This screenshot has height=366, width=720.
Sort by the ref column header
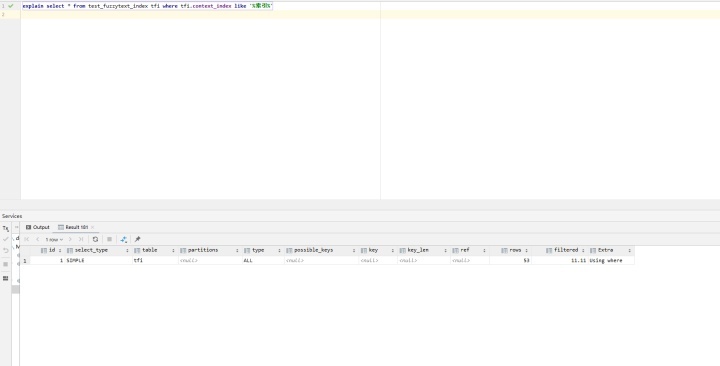tap(469, 250)
